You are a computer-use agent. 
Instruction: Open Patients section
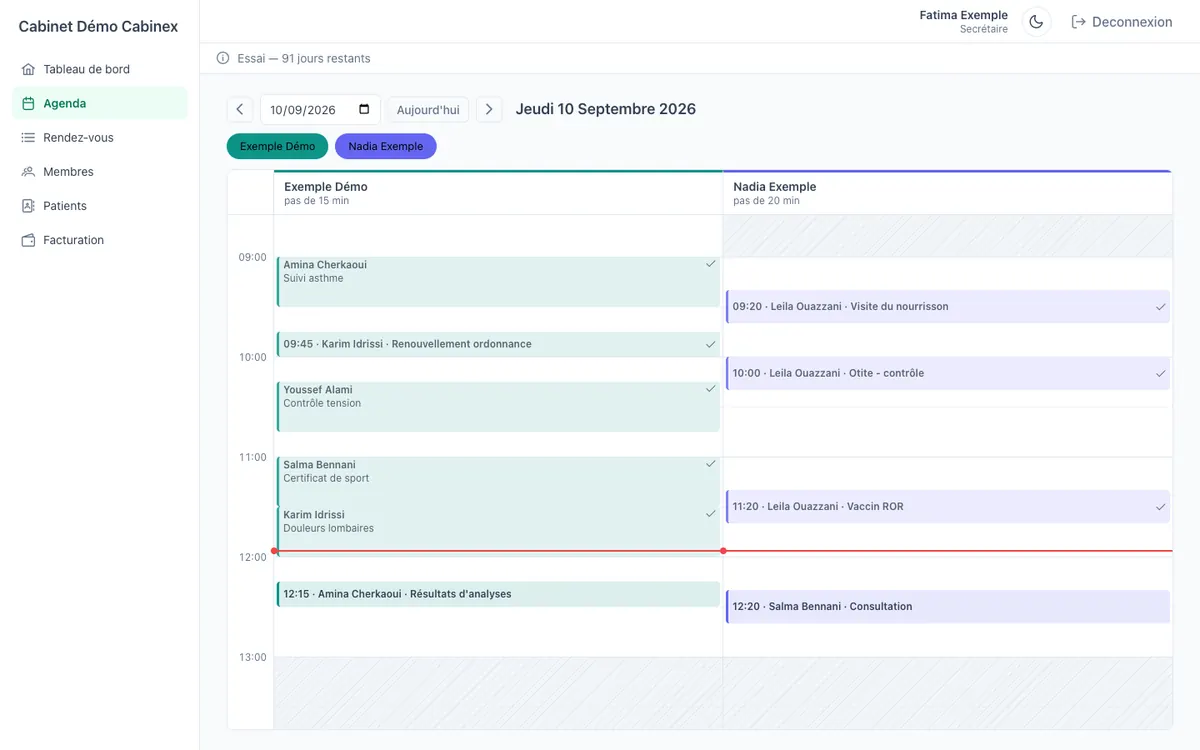tap(100, 205)
